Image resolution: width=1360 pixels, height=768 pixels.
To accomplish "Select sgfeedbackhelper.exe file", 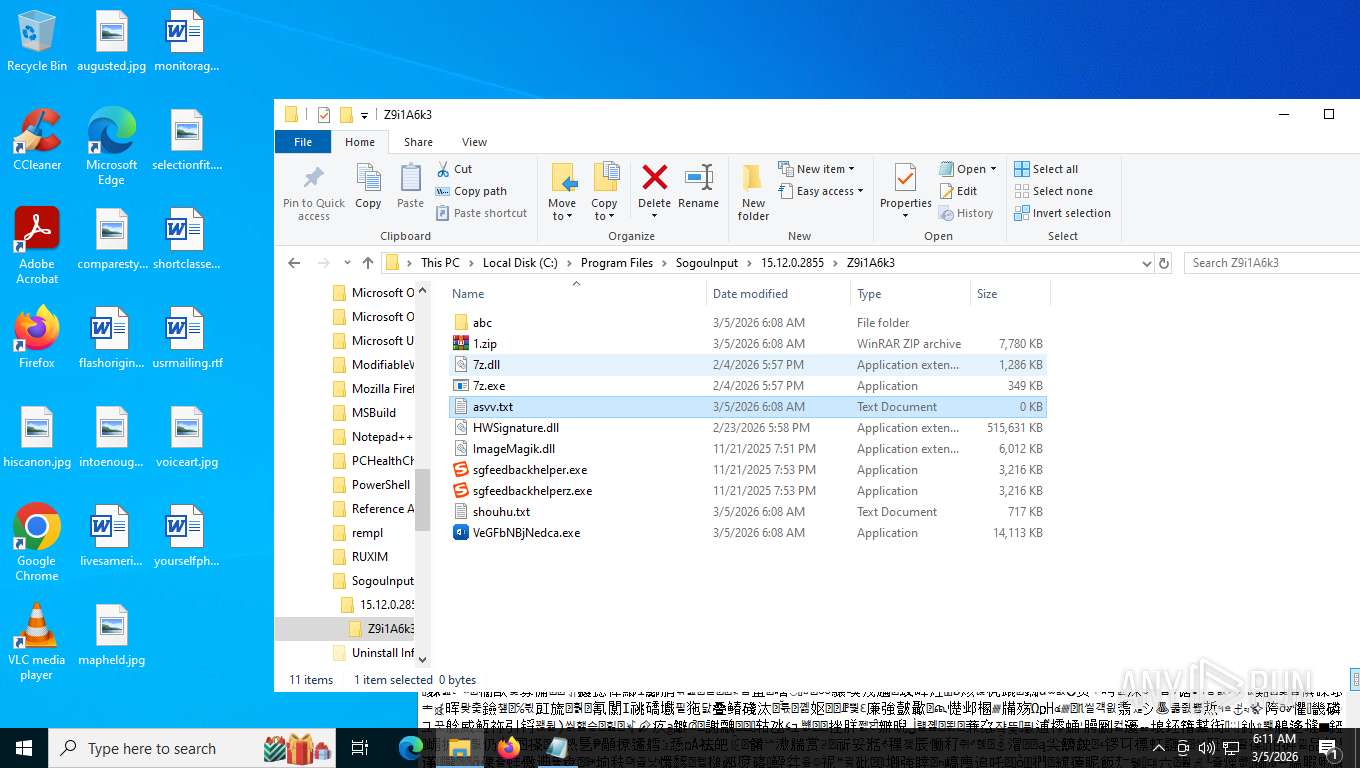I will coord(747,470).
